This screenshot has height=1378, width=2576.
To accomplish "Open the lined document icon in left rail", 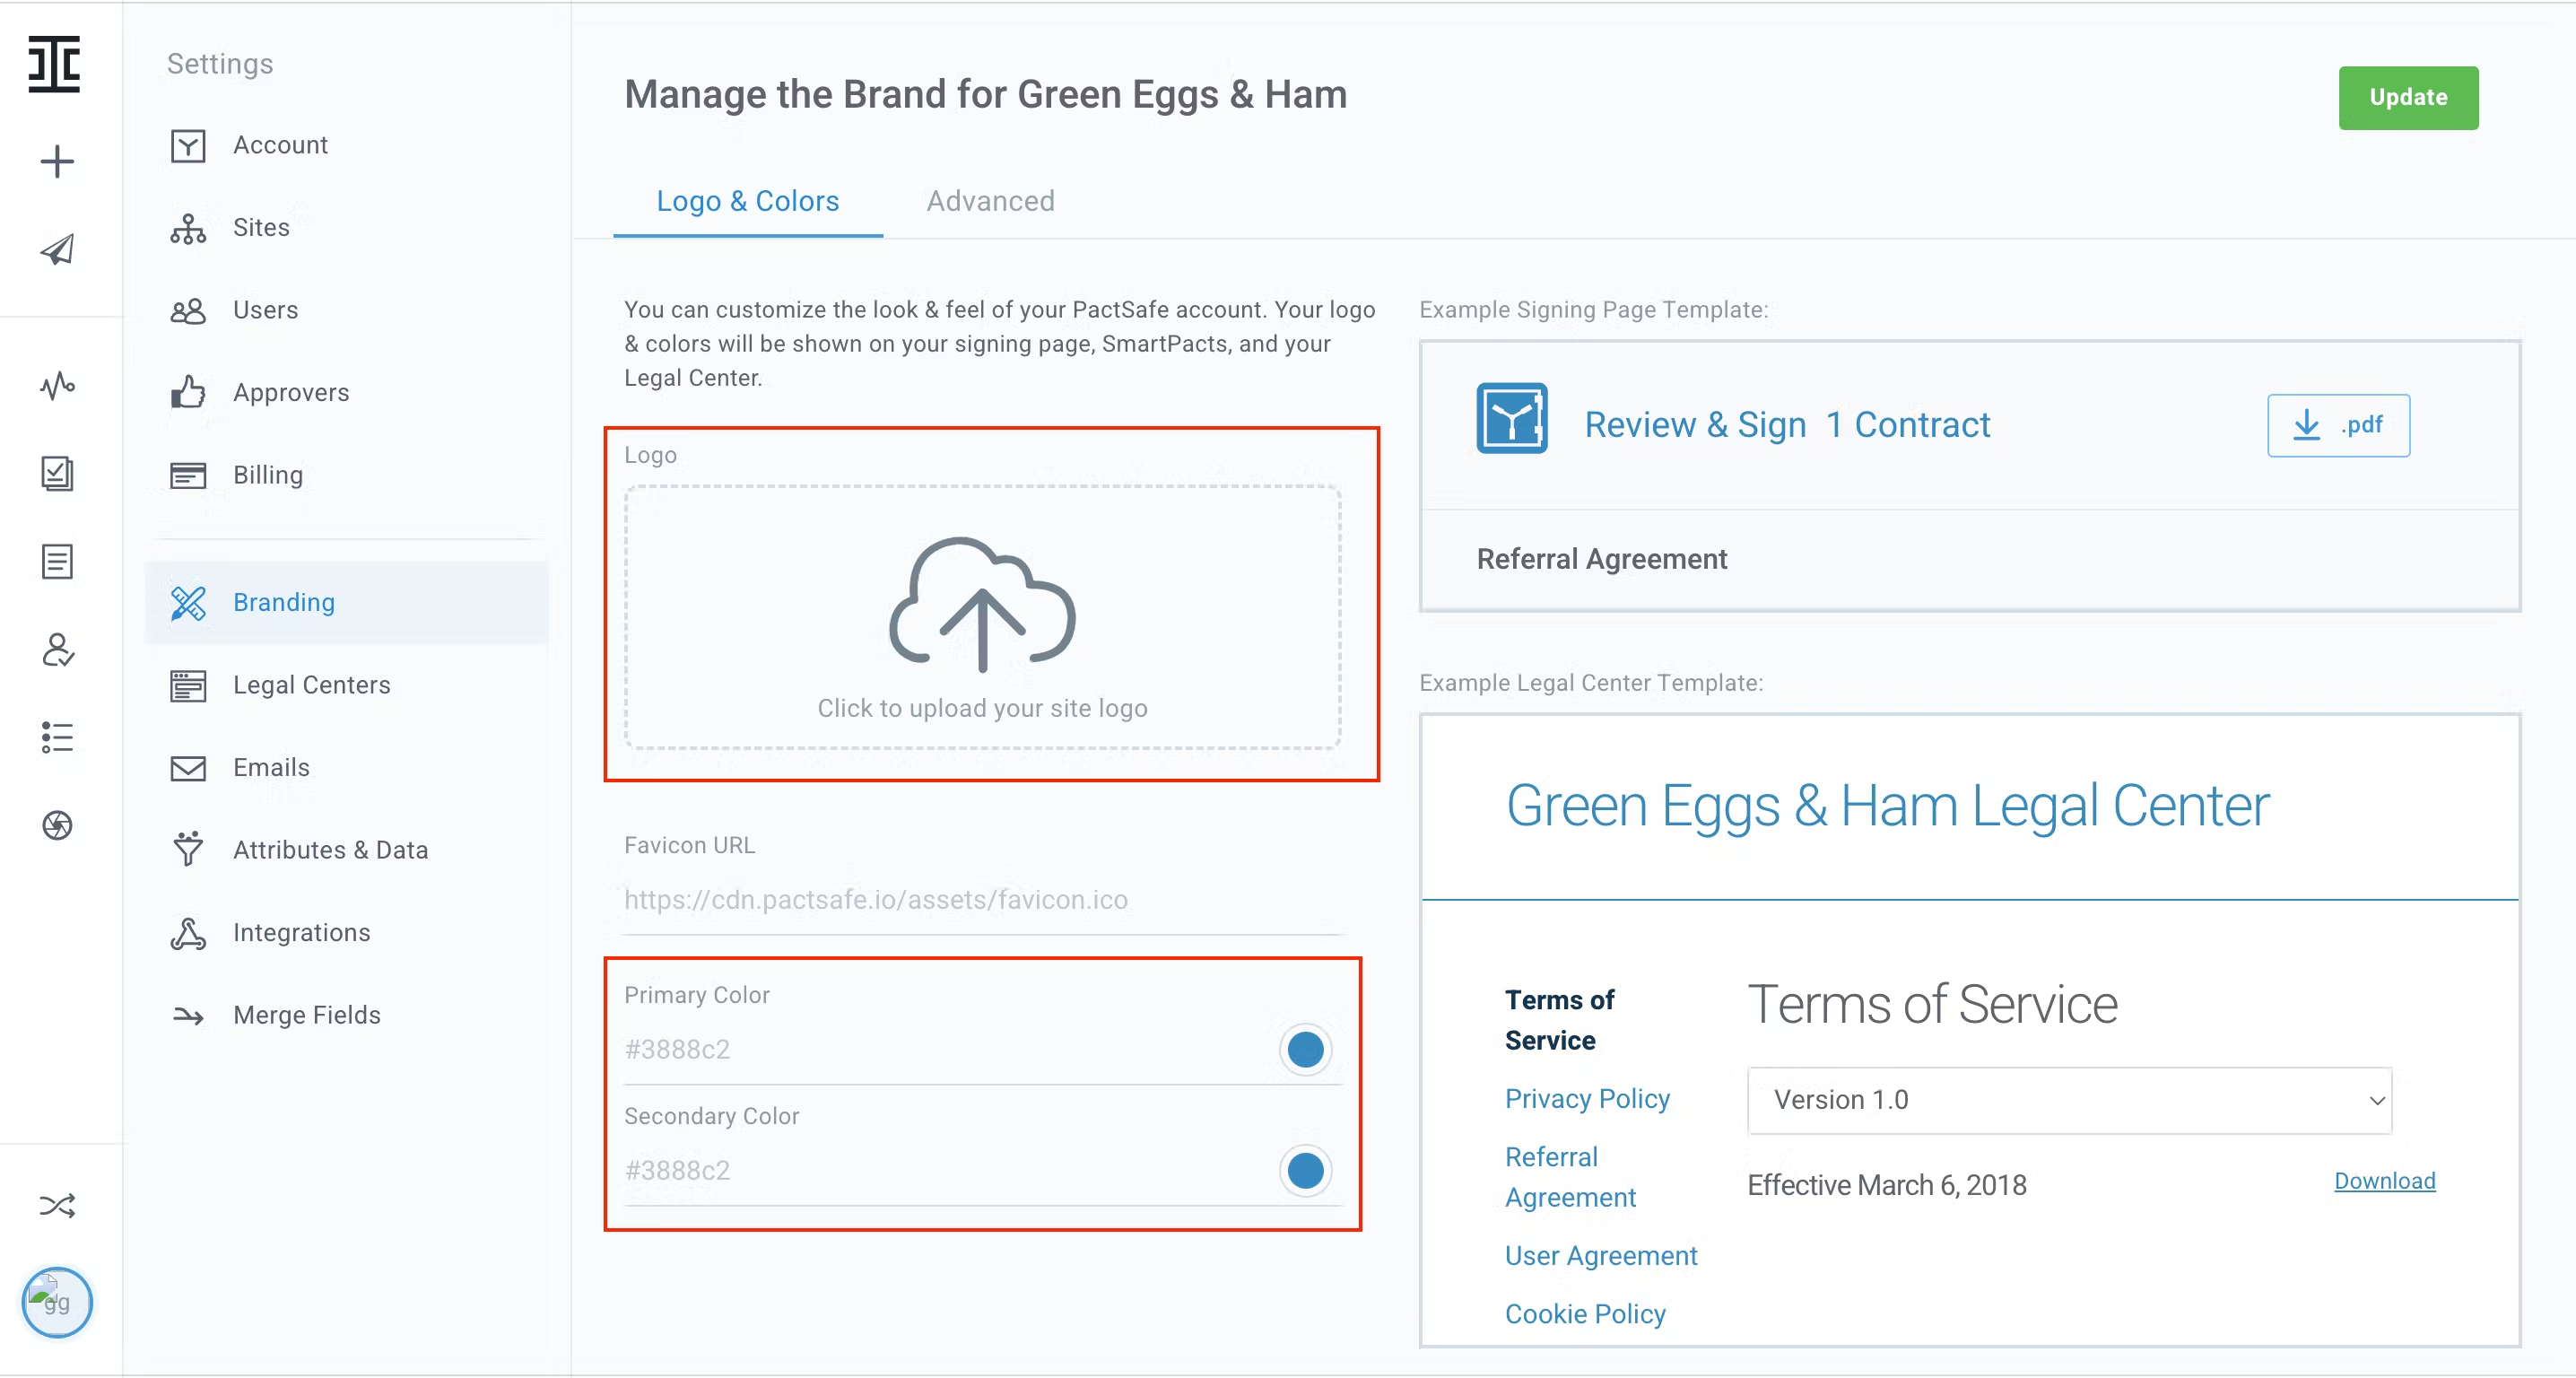I will [57, 561].
